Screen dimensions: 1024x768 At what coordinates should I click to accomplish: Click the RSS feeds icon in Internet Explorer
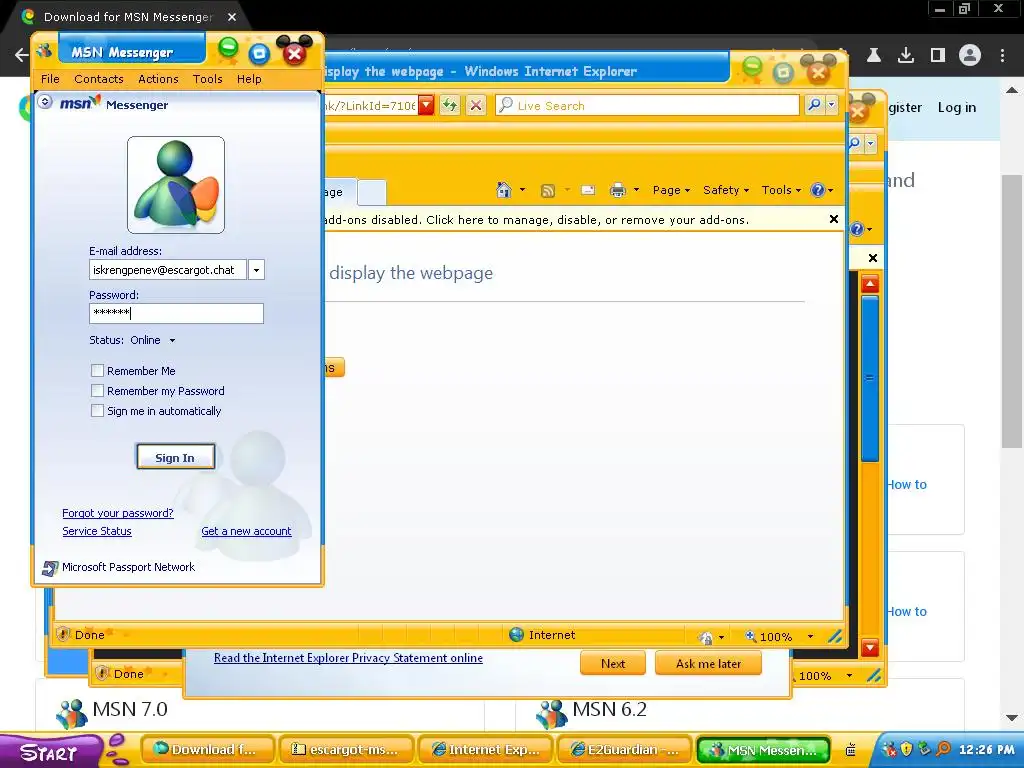click(x=547, y=191)
